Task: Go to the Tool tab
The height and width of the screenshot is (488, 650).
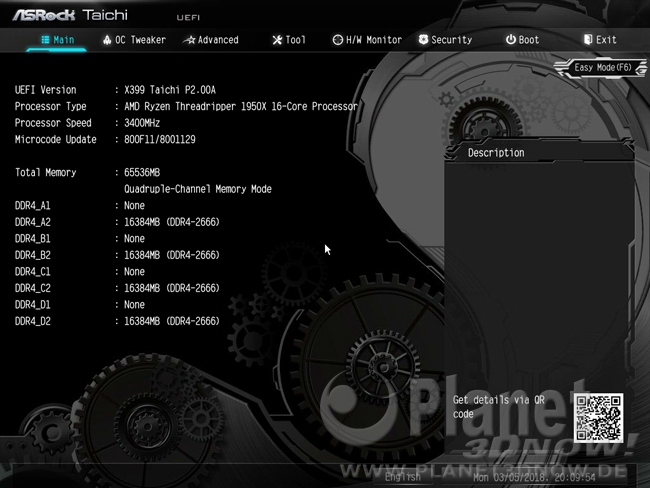Action: click(289, 40)
